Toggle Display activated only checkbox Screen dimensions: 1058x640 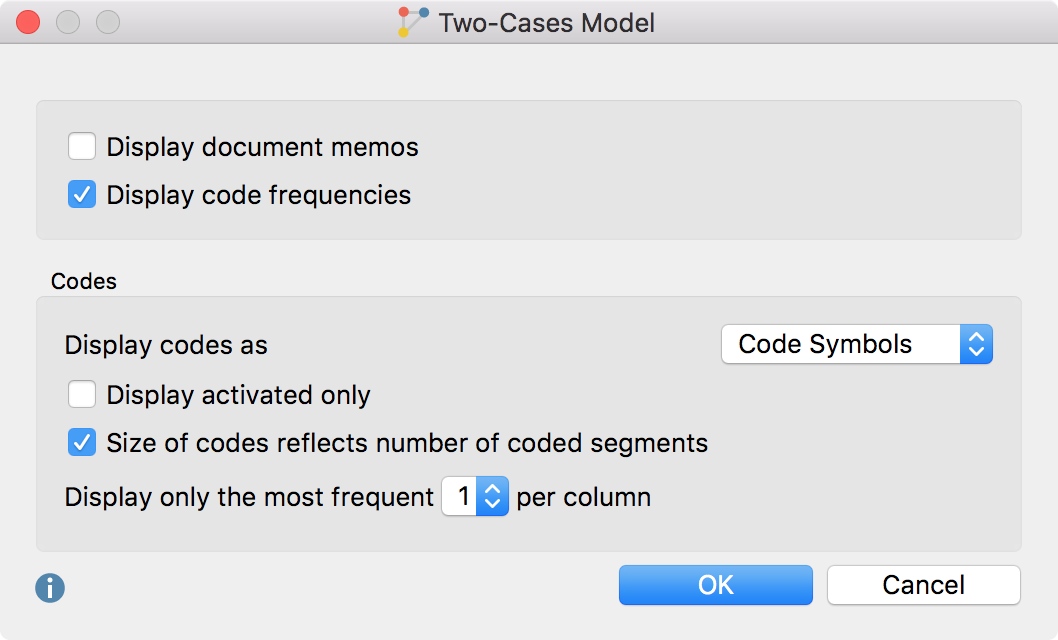coord(82,395)
